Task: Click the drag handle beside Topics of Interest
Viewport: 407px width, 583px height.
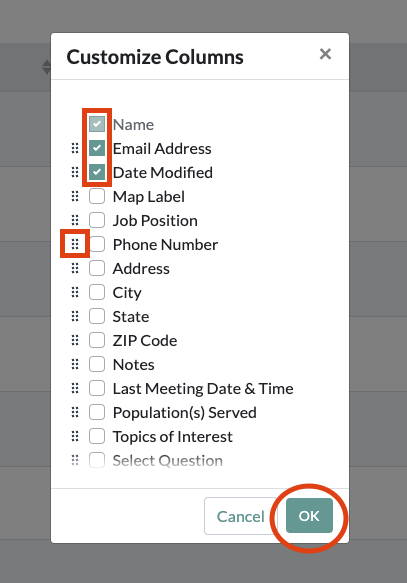Action: [x=75, y=436]
